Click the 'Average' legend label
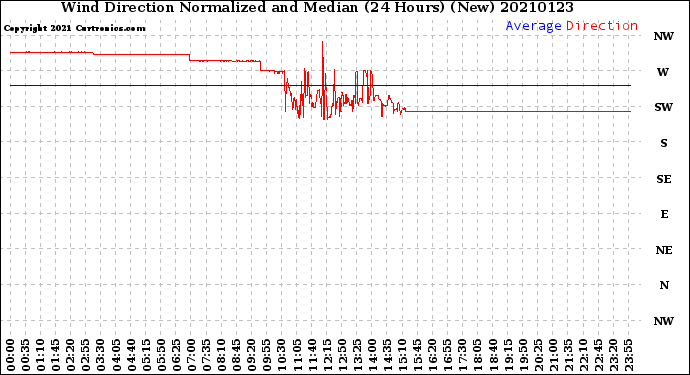690x375 pixels. pyautogui.click(x=533, y=26)
